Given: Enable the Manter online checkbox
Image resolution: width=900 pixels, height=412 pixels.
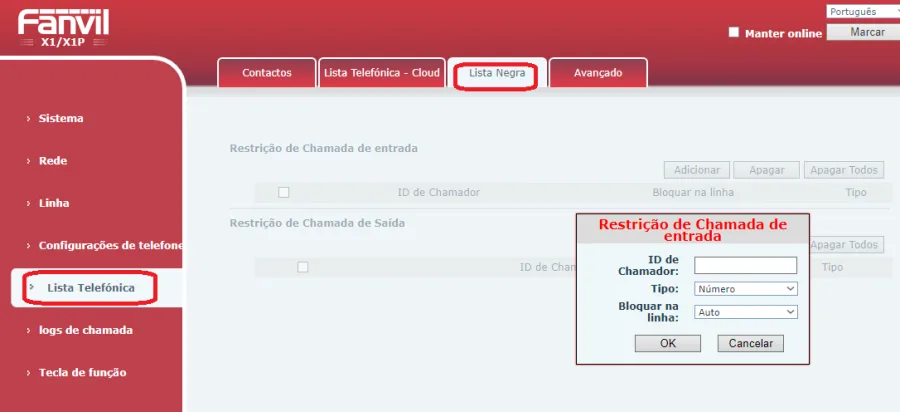Looking at the screenshot, I should point(734,32).
